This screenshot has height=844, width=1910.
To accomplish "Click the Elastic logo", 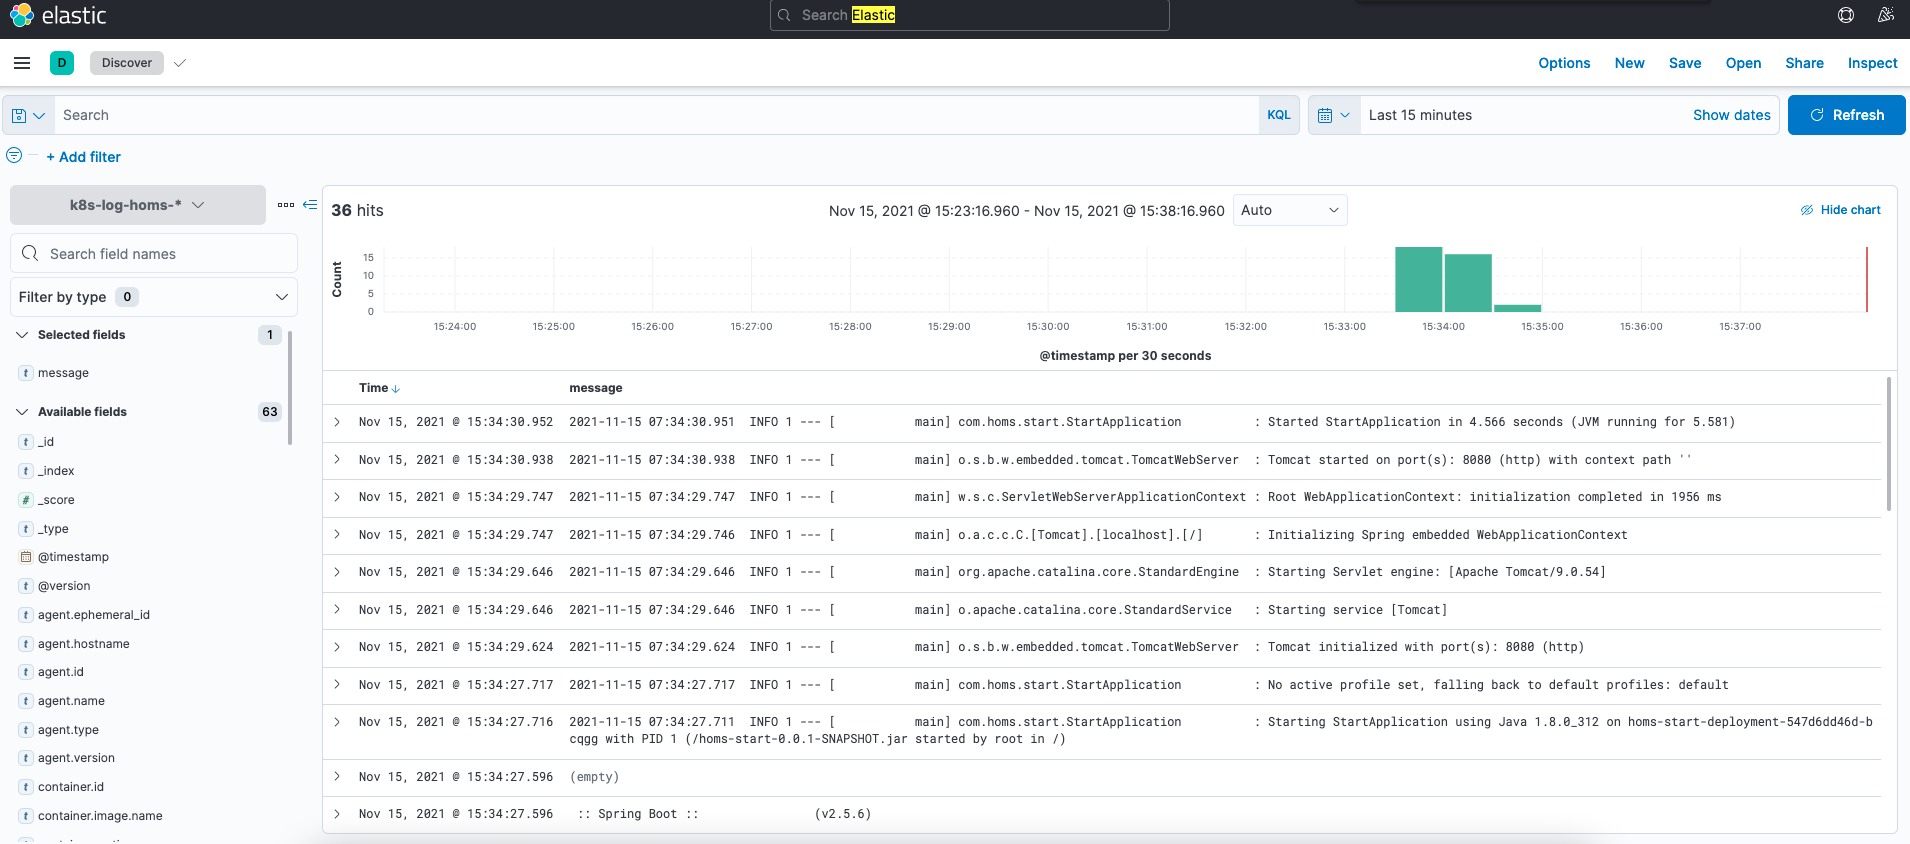I will [58, 15].
